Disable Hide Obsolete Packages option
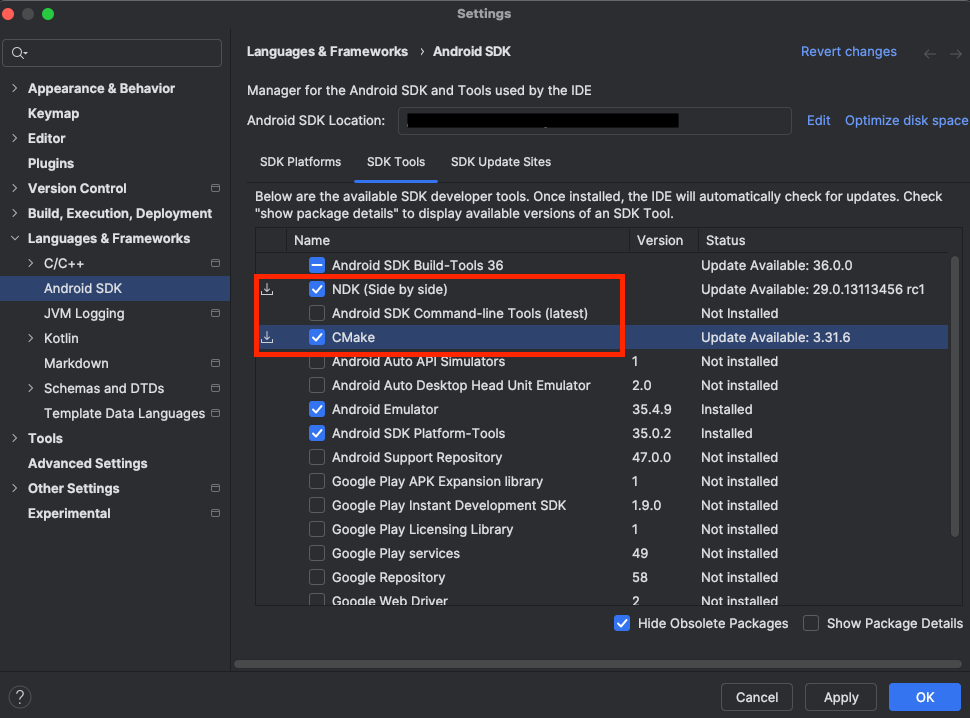Viewport: 970px width, 718px height. click(x=622, y=623)
